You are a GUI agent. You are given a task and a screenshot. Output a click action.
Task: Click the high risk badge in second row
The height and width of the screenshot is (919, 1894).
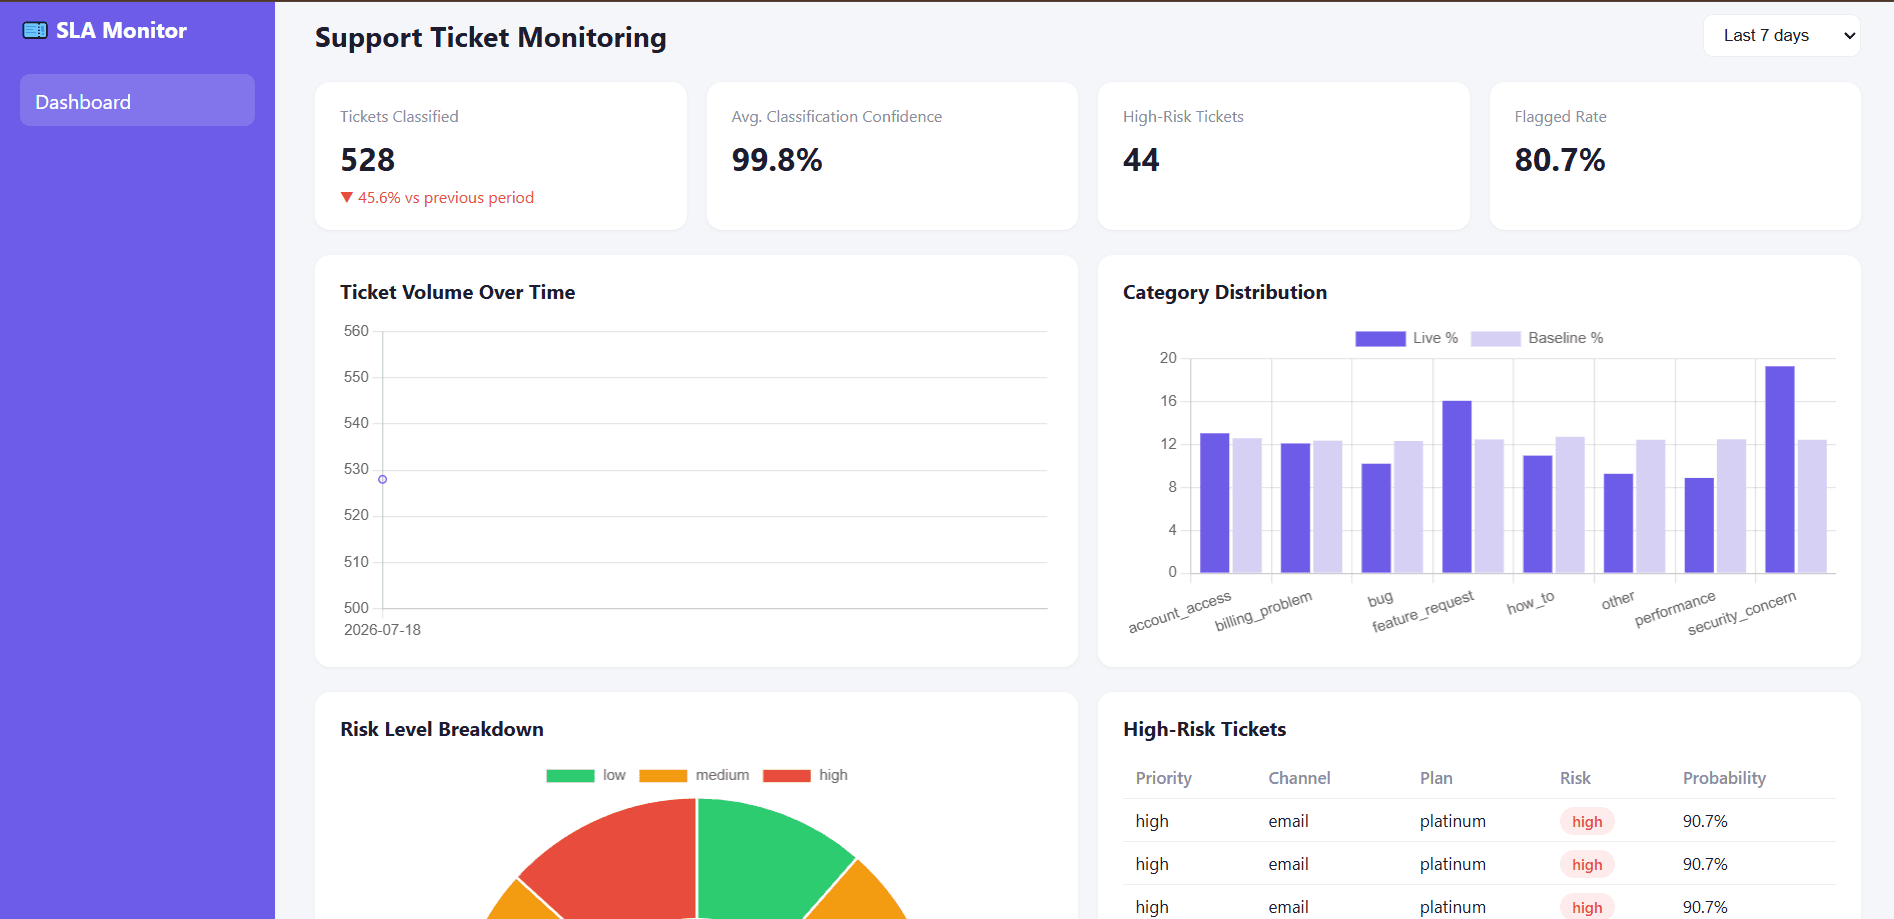tap(1587, 865)
